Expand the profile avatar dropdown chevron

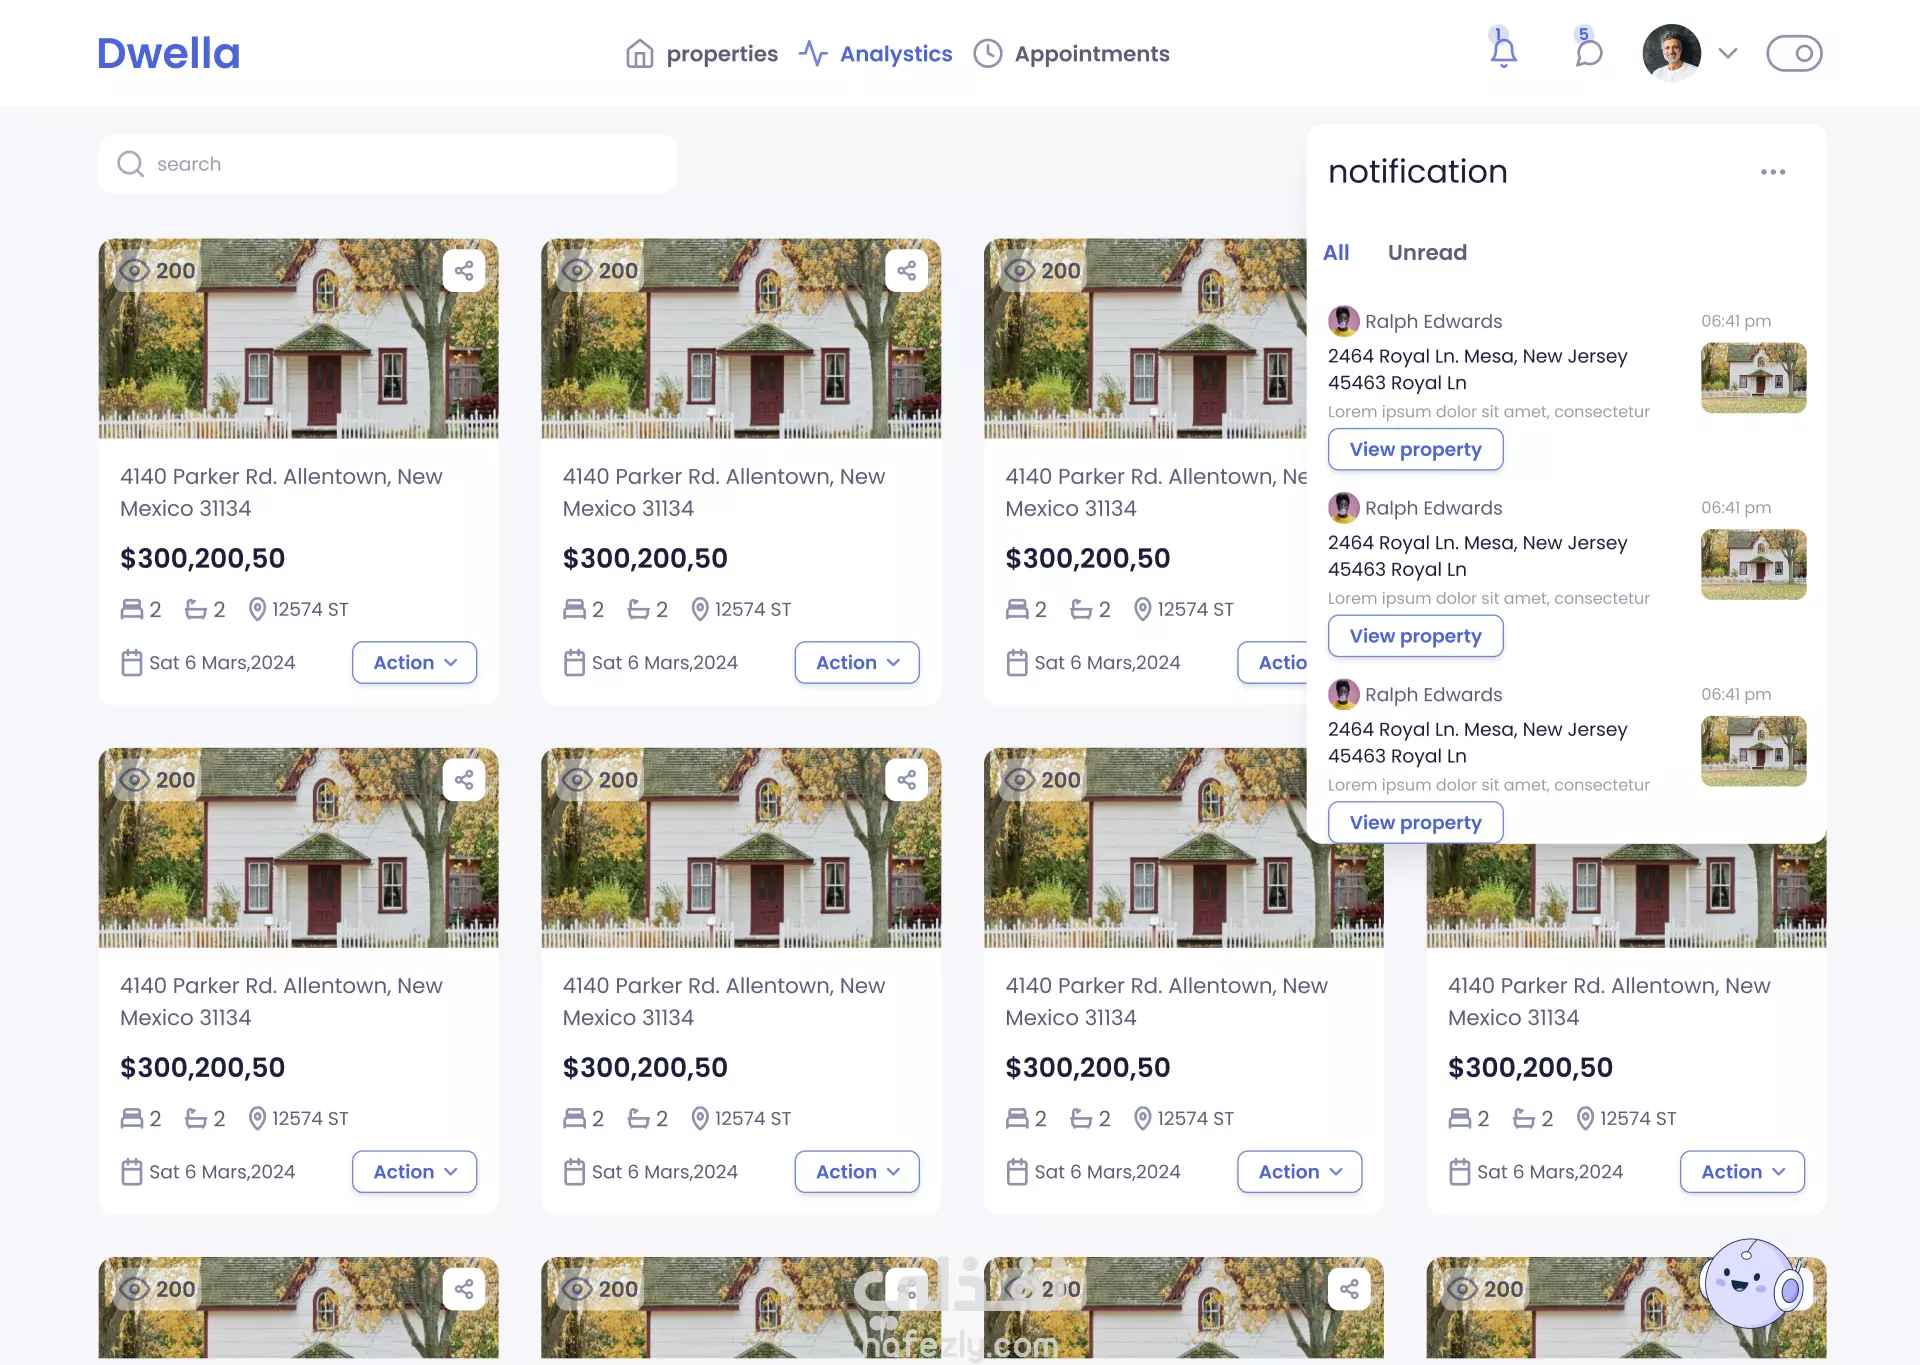[1728, 53]
